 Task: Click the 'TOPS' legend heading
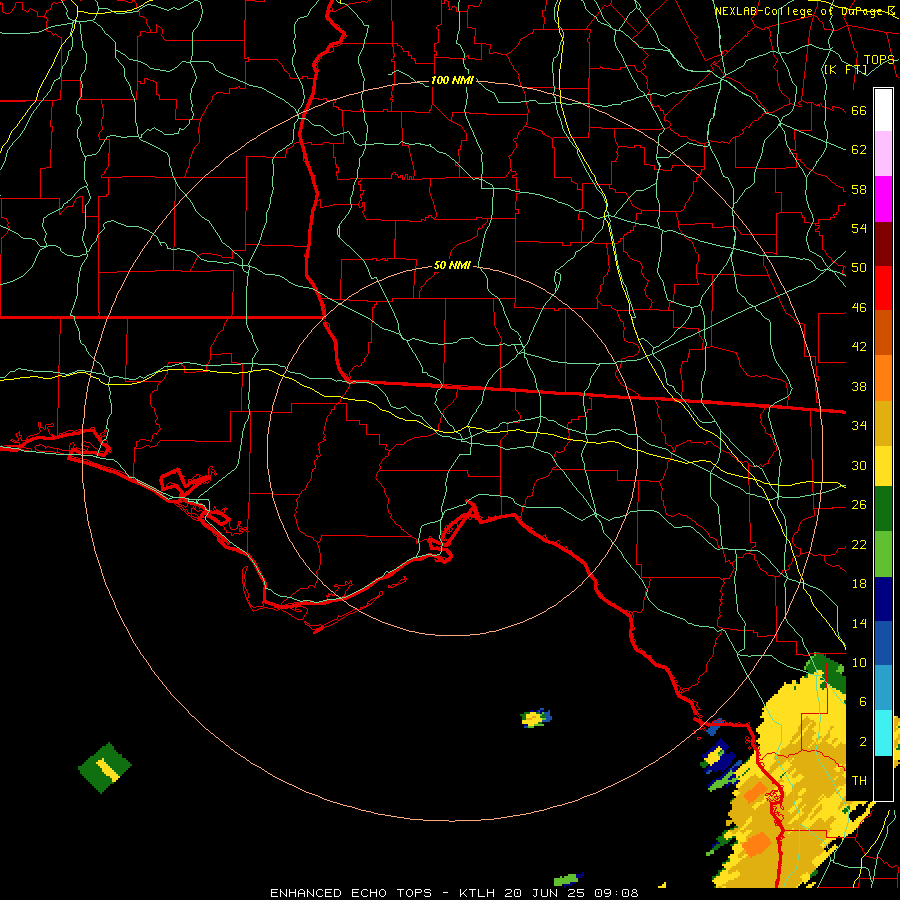pos(879,60)
